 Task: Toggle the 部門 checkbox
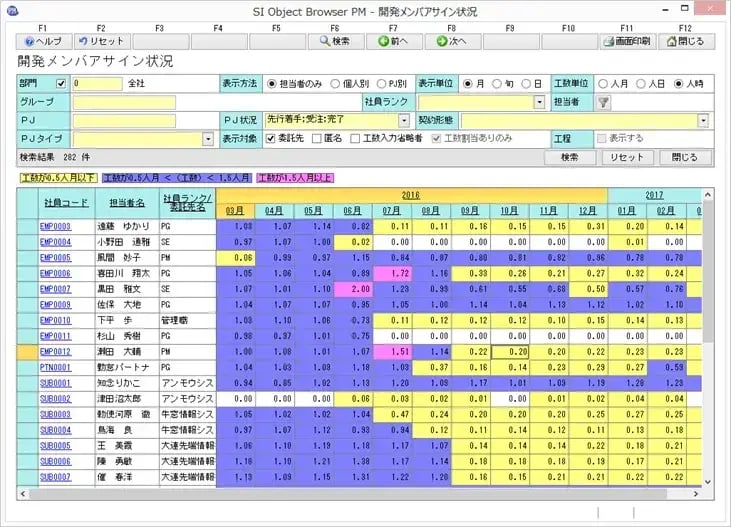coord(62,84)
